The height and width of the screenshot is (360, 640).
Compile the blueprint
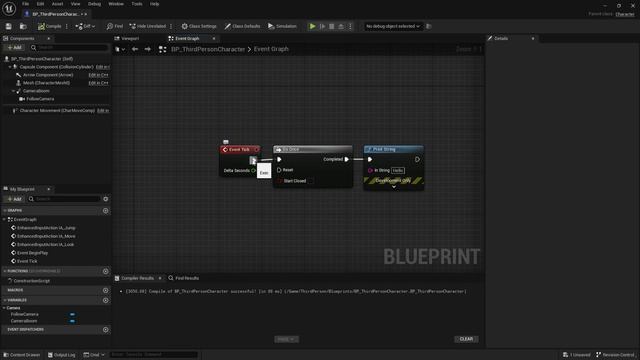[49, 26]
